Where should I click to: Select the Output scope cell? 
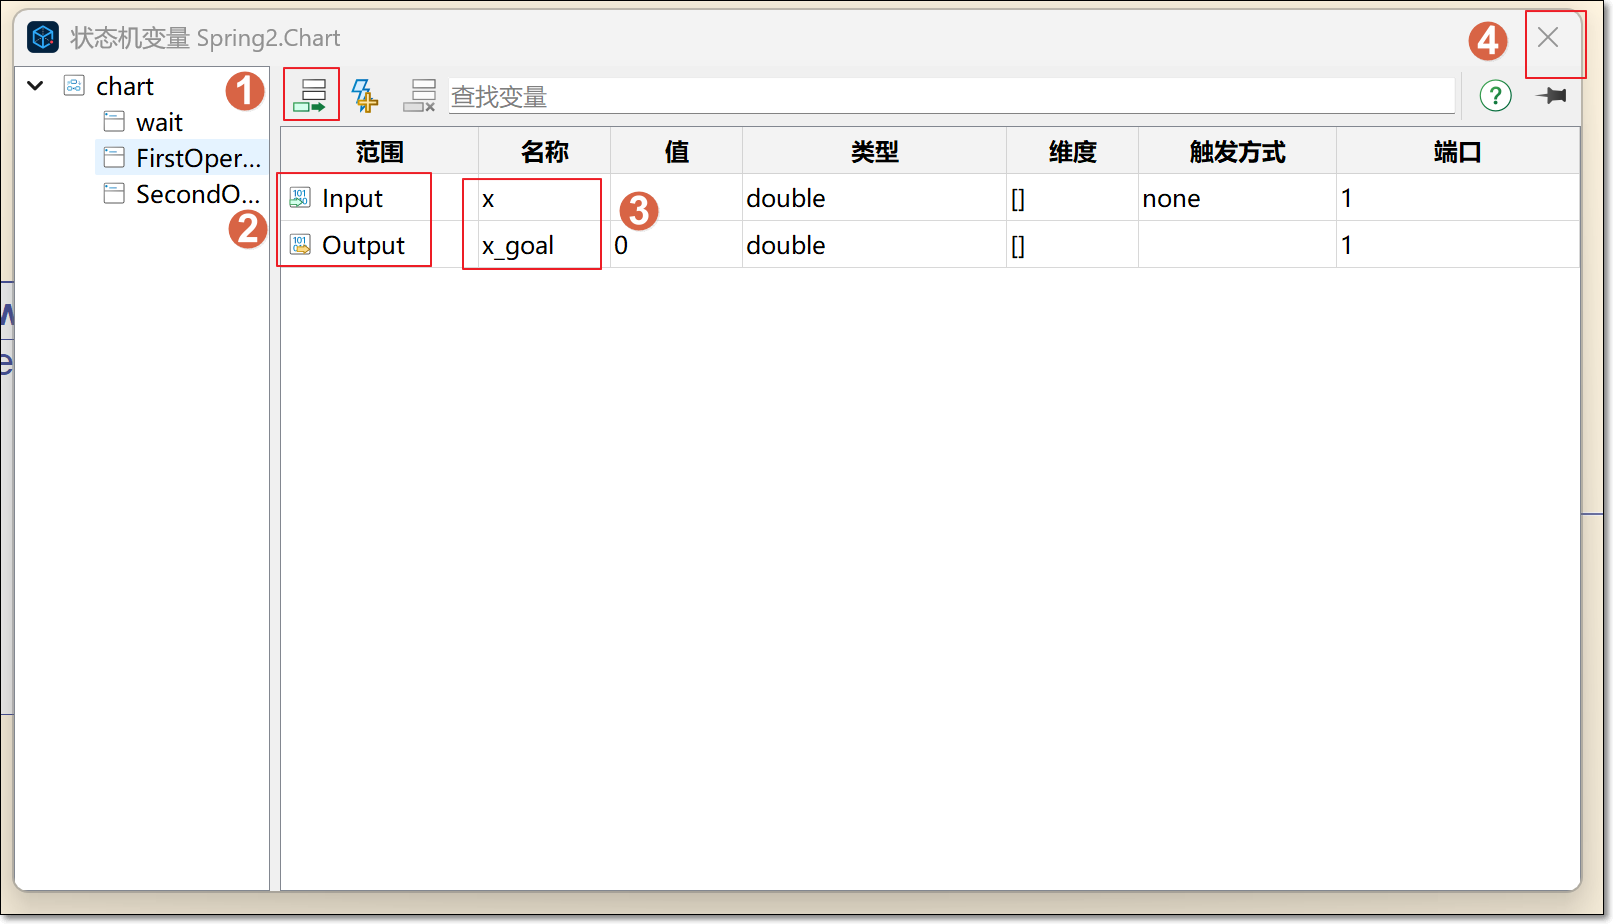[x=379, y=245]
